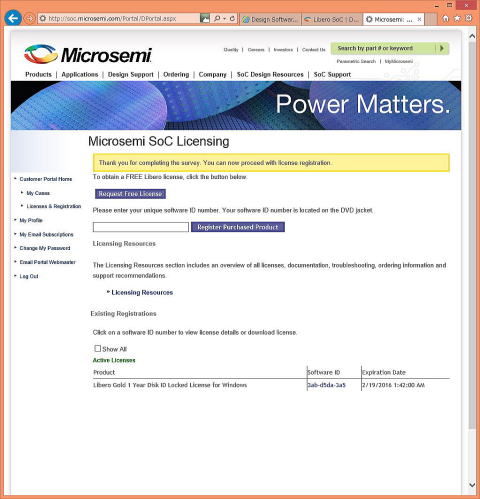Click the compatibility view icon in address bar
The height and width of the screenshot is (499, 480).
pos(205,18)
